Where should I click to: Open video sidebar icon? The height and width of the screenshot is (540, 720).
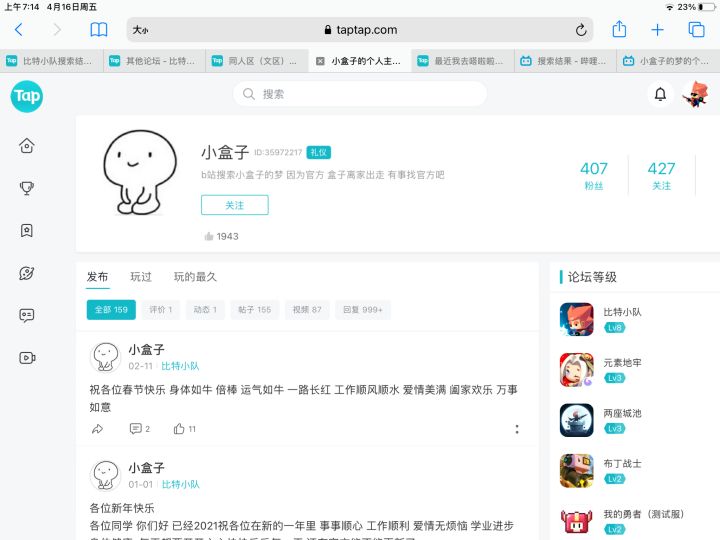coord(27,358)
